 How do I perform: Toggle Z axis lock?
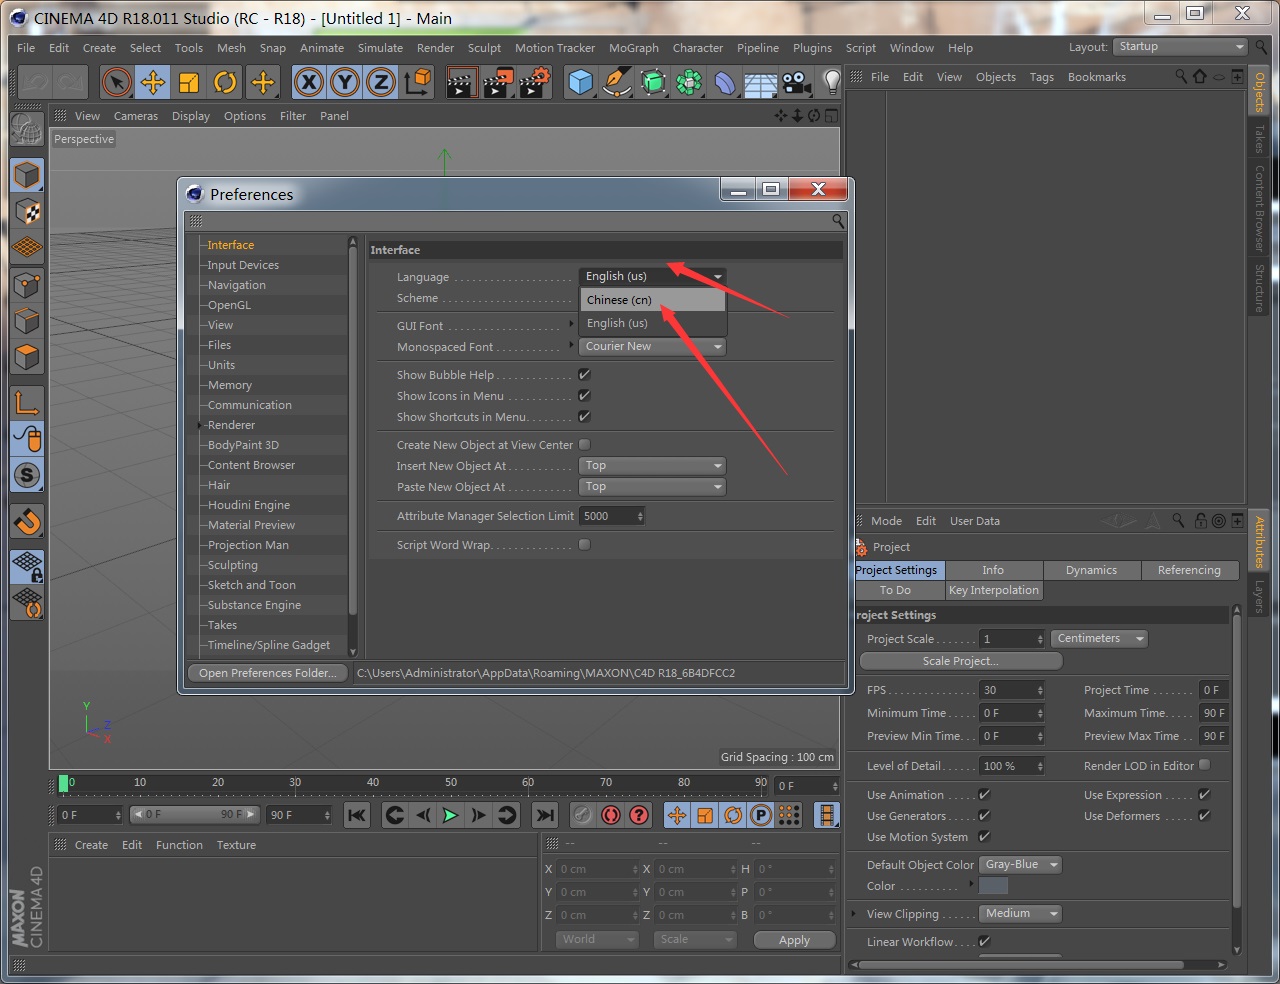click(x=381, y=82)
